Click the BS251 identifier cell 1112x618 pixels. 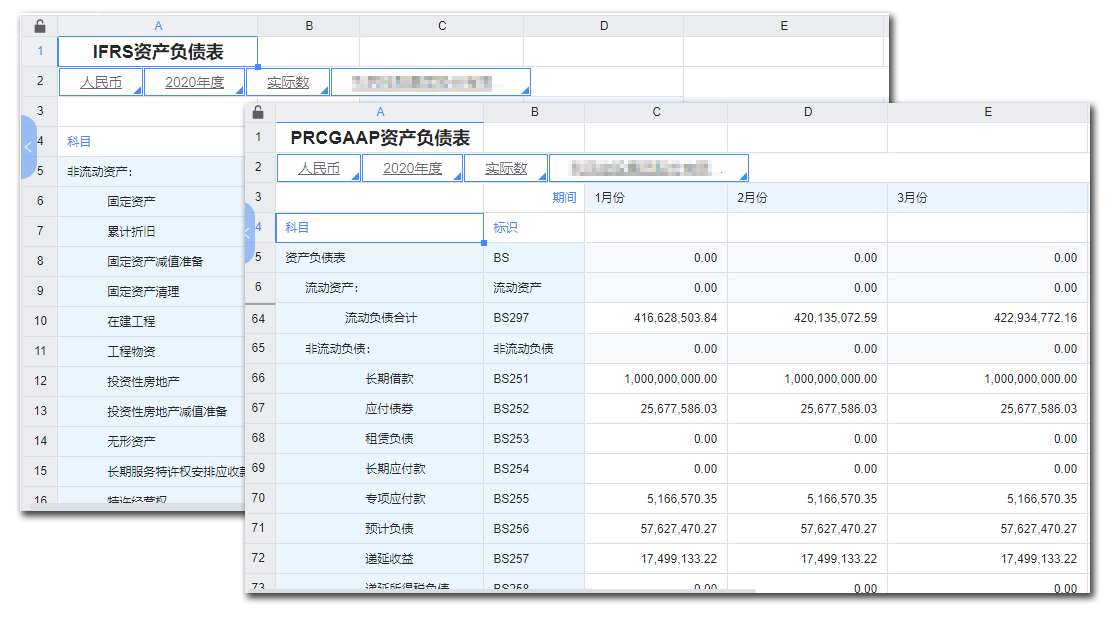534,379
